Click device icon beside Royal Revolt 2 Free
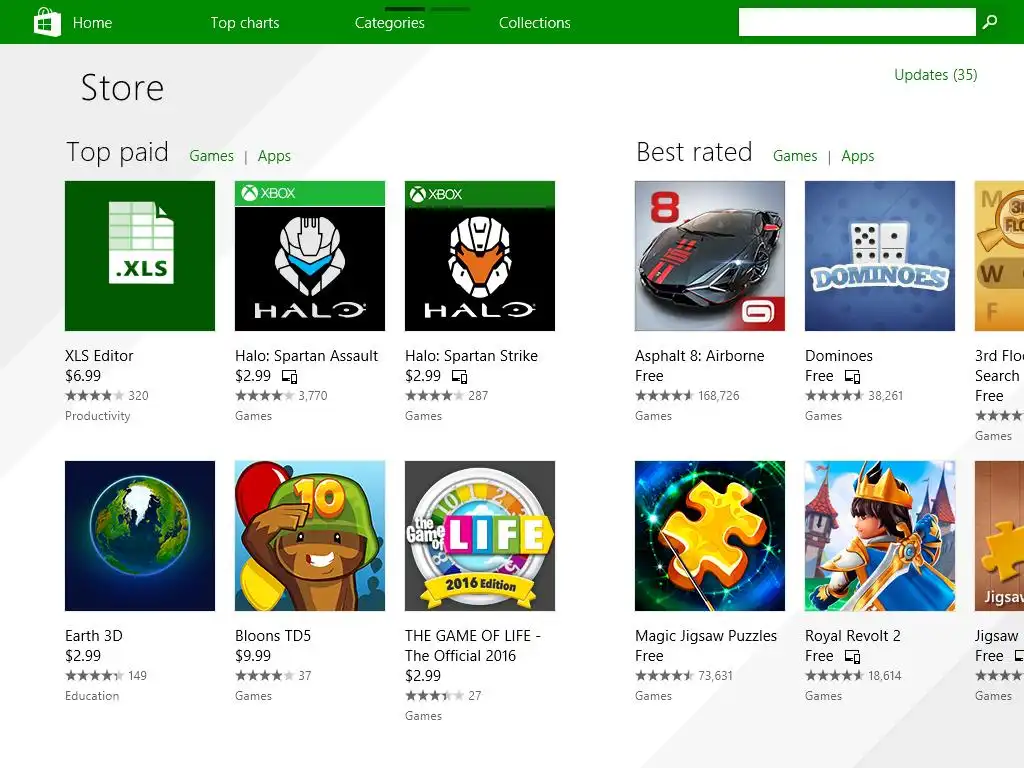Image resolution: width=1024 pixels, height=768 pixels. coord(852,656)
